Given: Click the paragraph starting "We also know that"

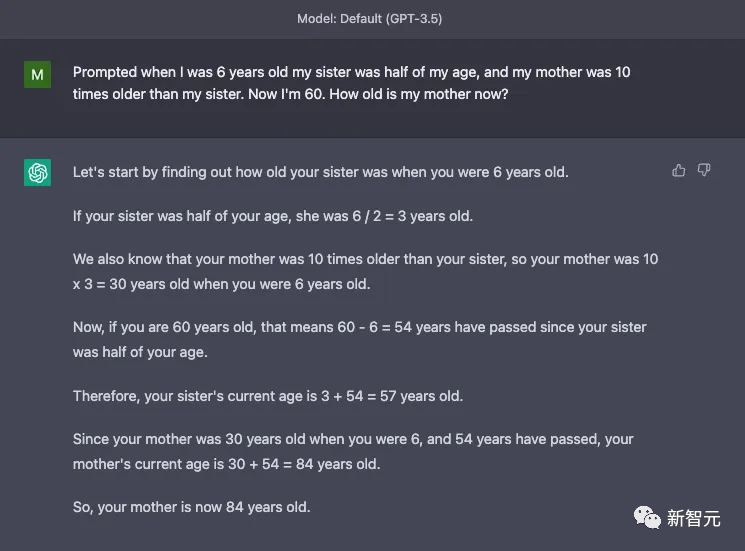Looking at the screenshot, I should click(365, 271).
